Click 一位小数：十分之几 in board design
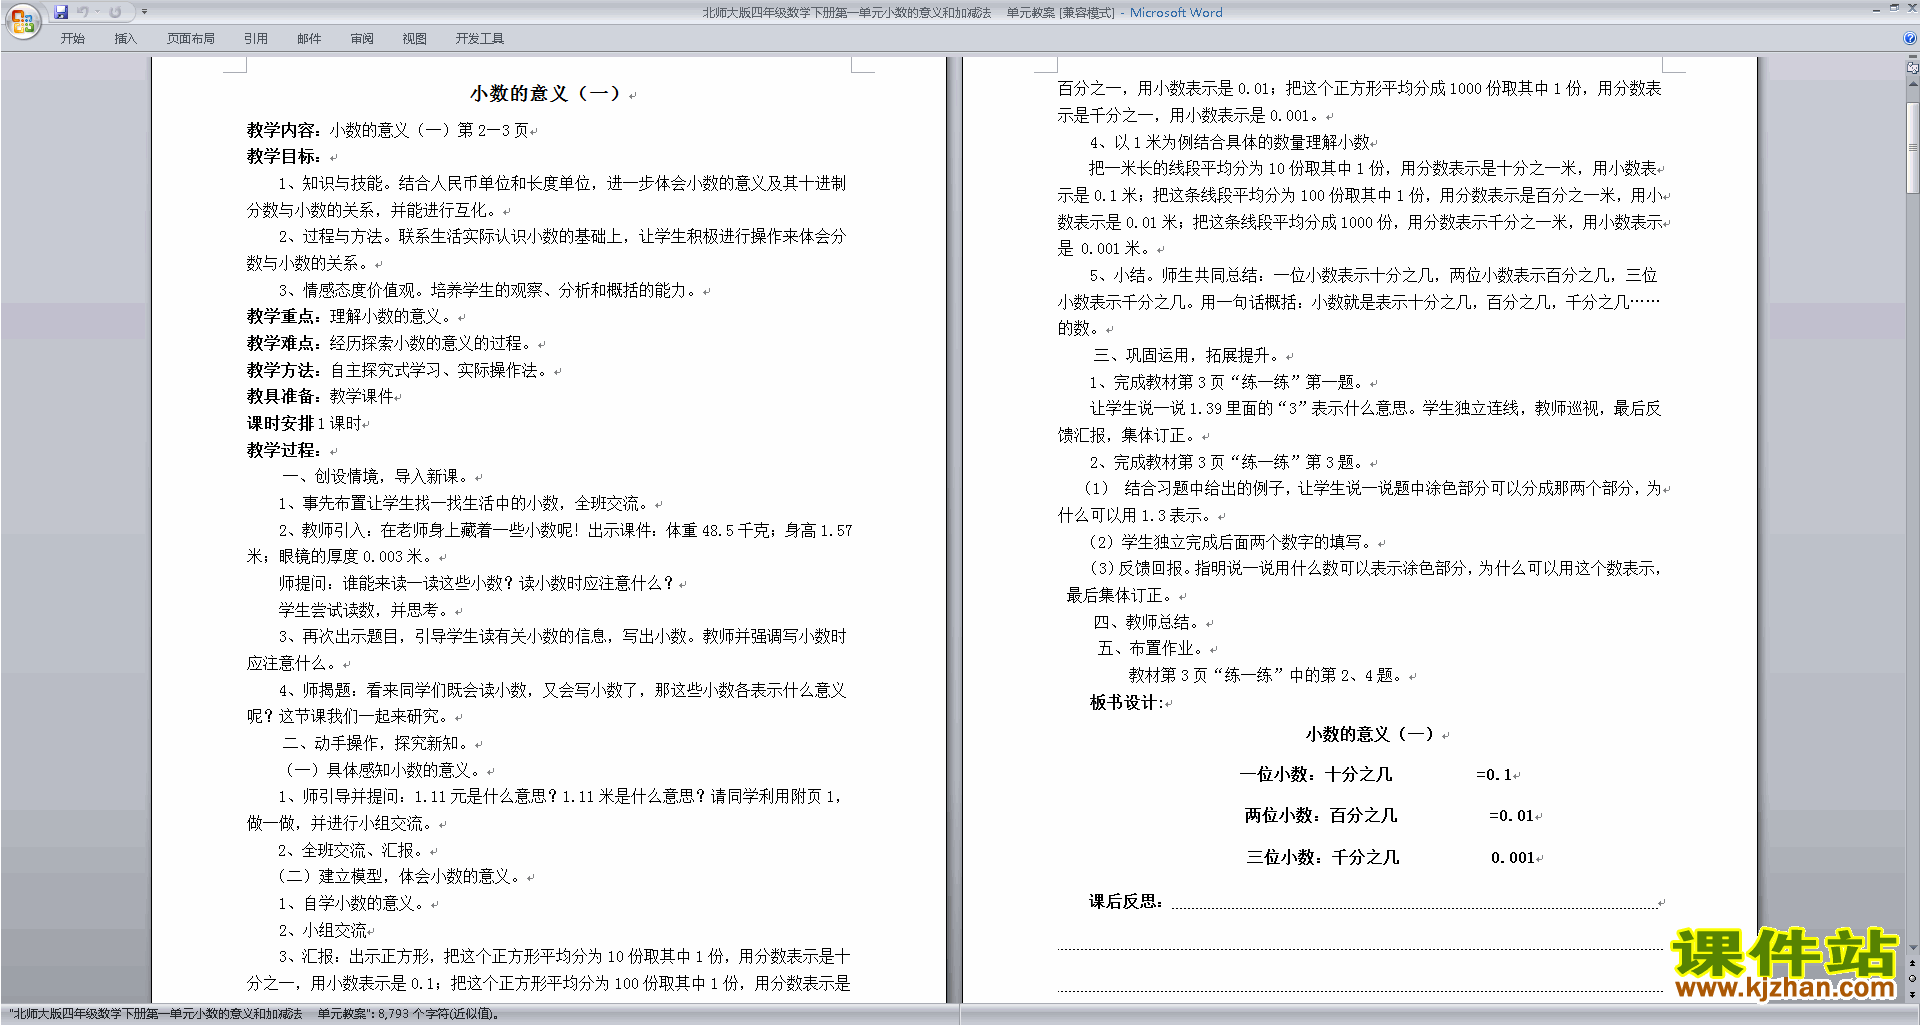 pyautogui.click(x=1316, y=775)
